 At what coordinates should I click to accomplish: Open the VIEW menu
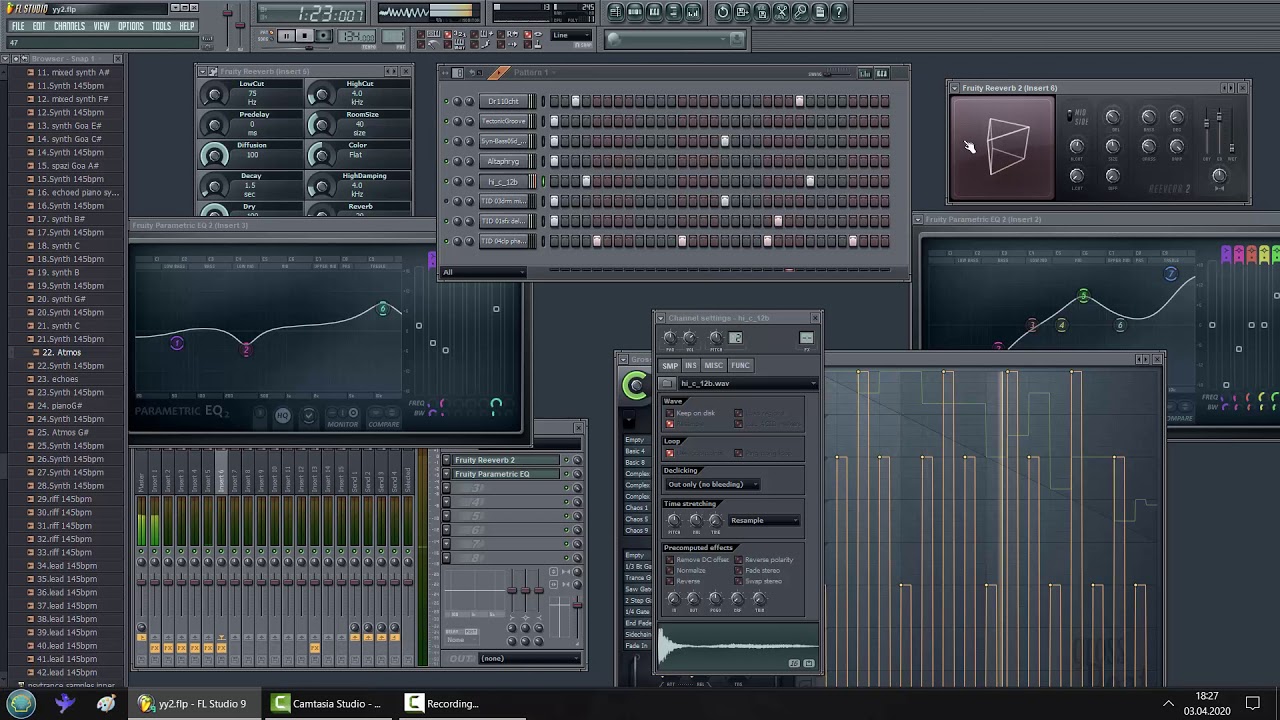click(102, 26)
